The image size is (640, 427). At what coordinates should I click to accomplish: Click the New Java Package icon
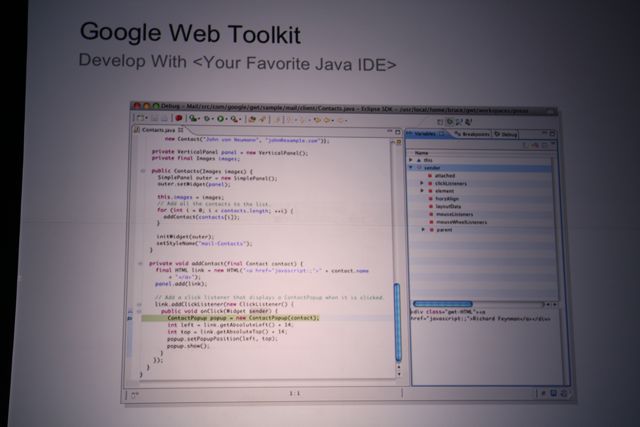pyautogui.click(x=252, y=119)
